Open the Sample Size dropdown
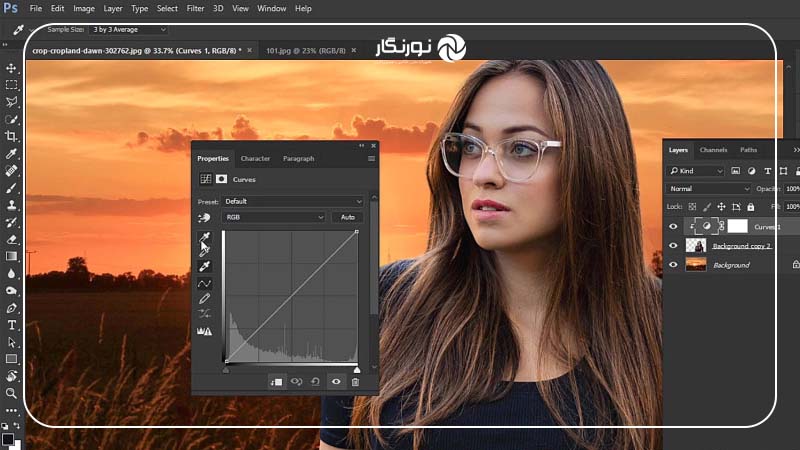800x450 pixels. (129, 30)
